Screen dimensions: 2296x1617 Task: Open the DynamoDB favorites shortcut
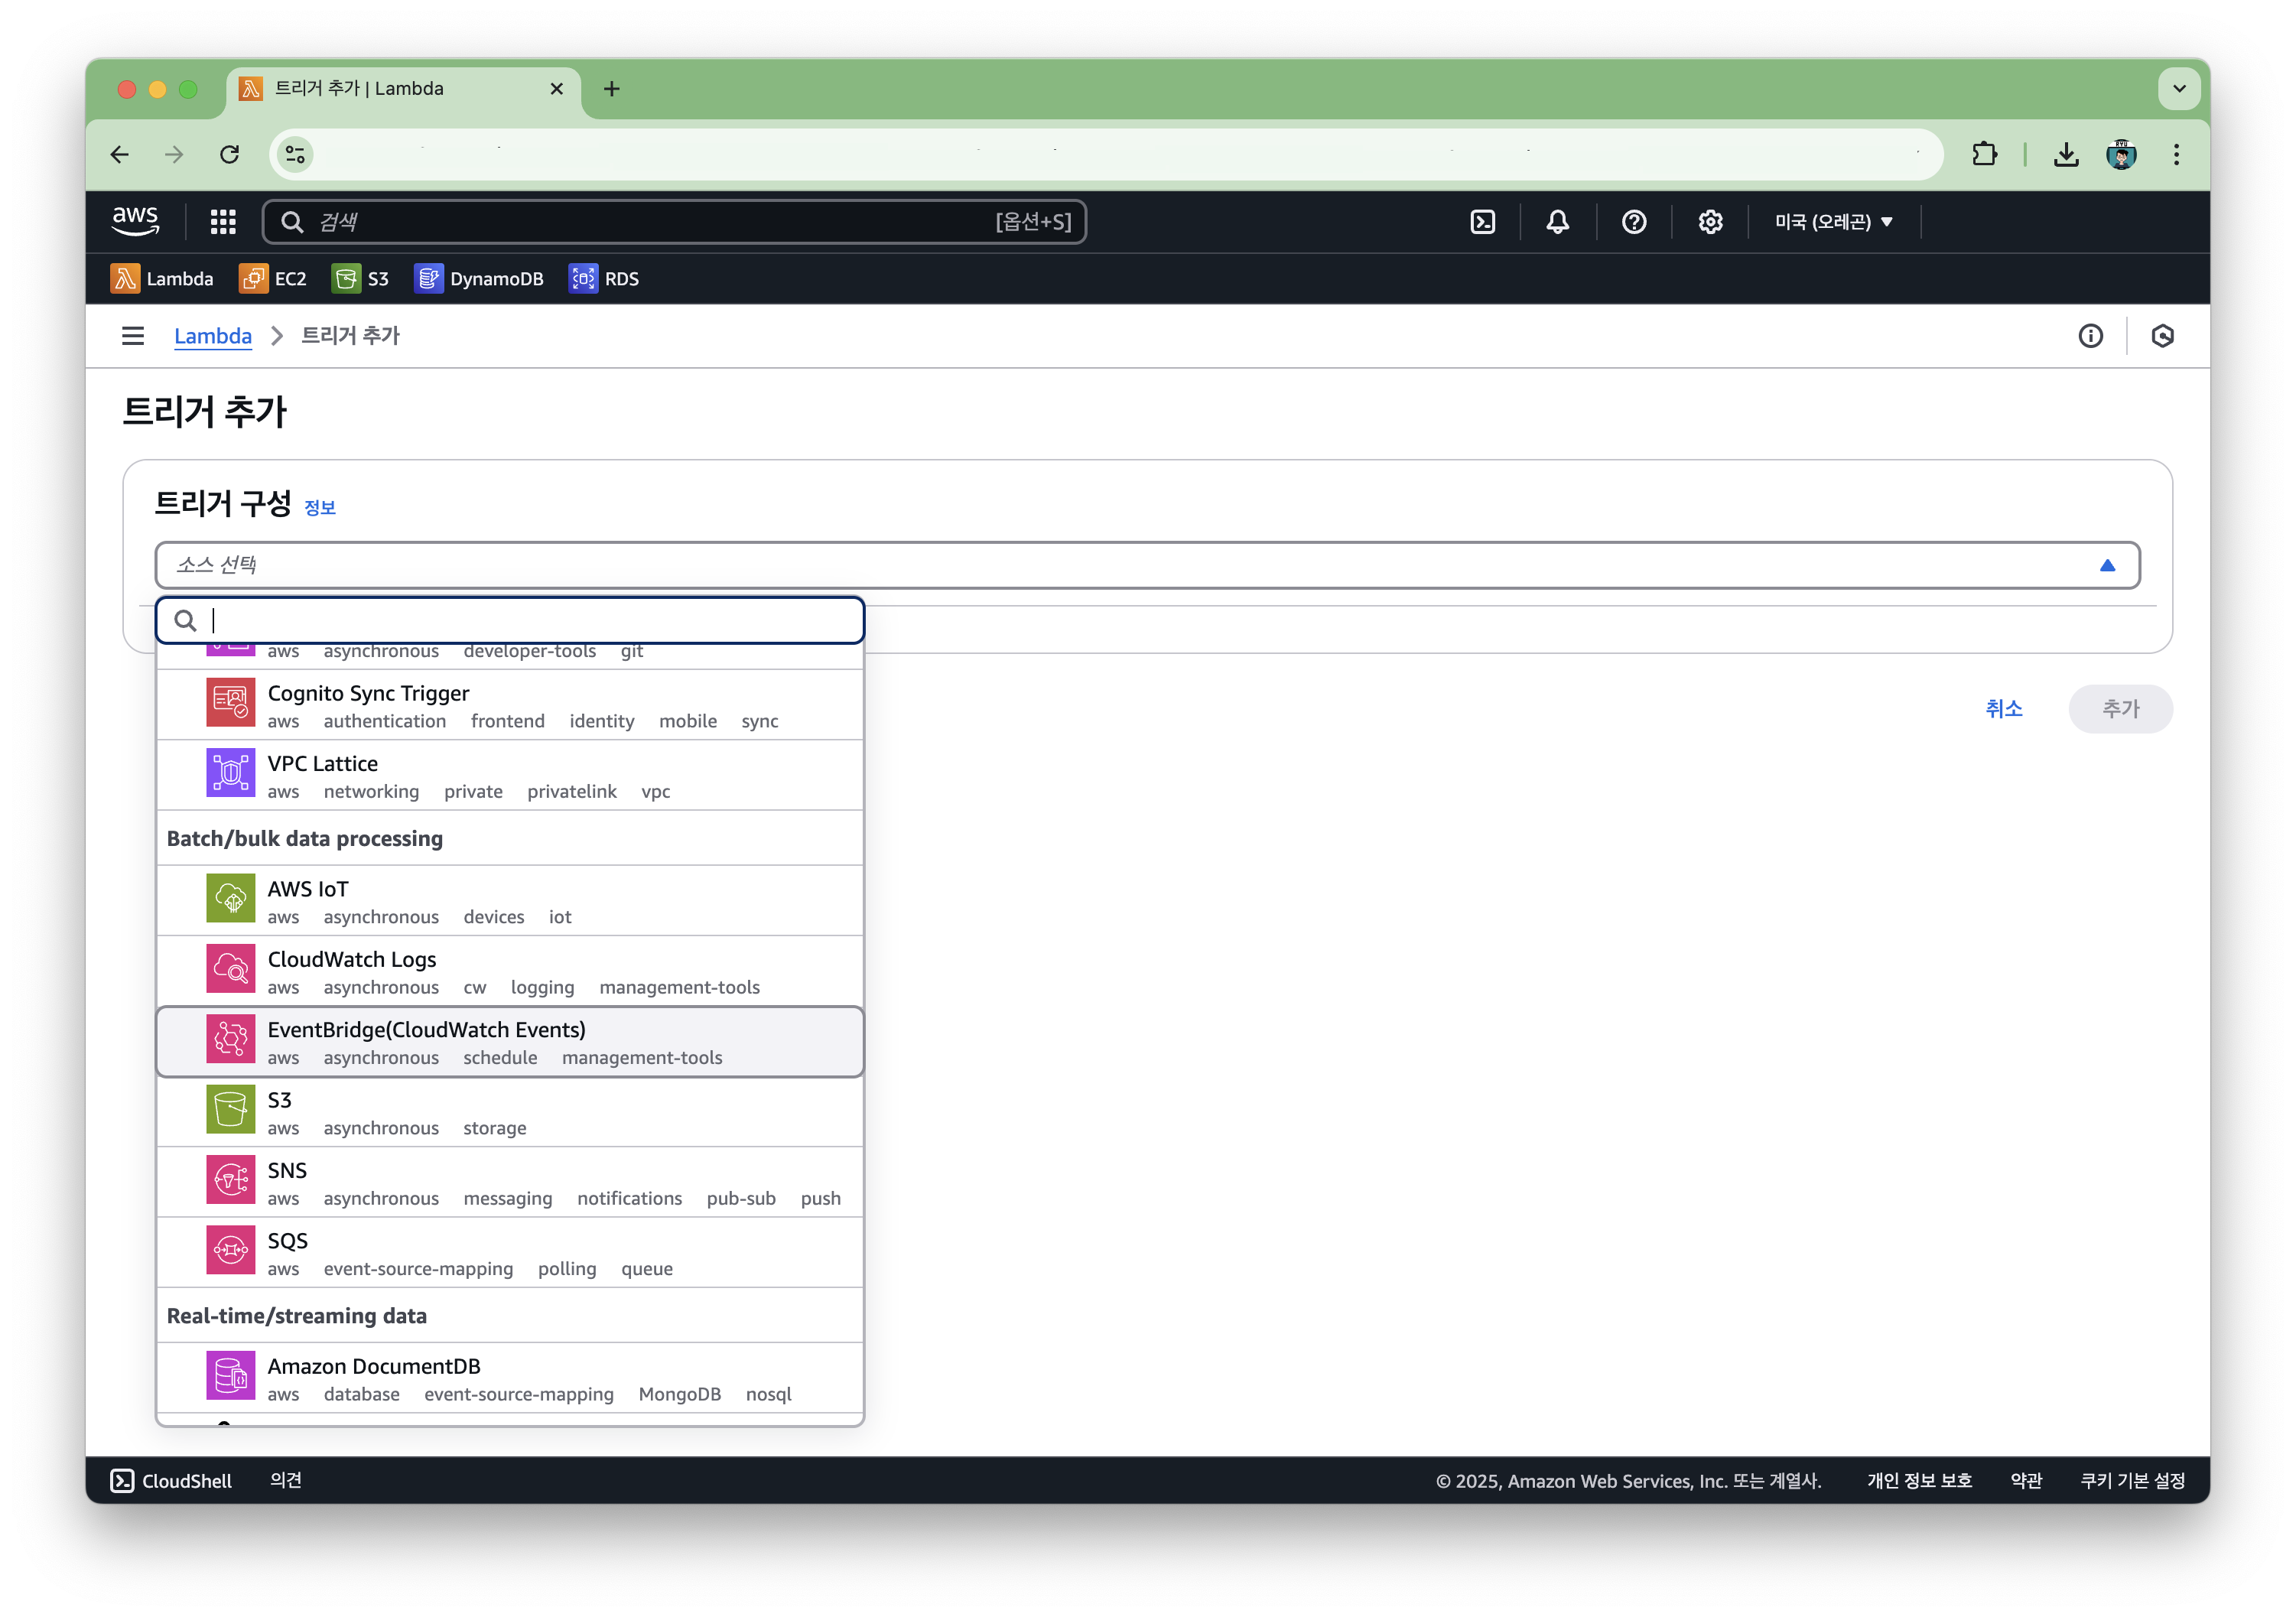tap(479, 279)
